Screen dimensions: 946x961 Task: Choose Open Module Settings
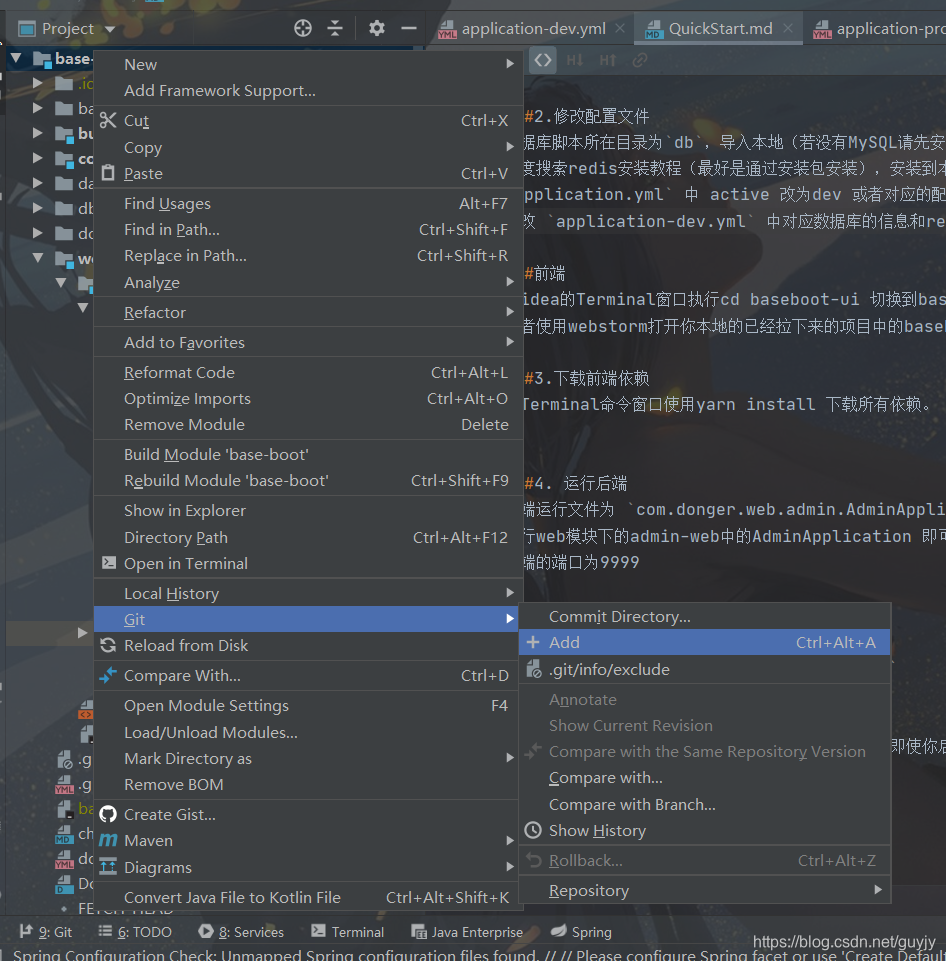click(308, 705)
